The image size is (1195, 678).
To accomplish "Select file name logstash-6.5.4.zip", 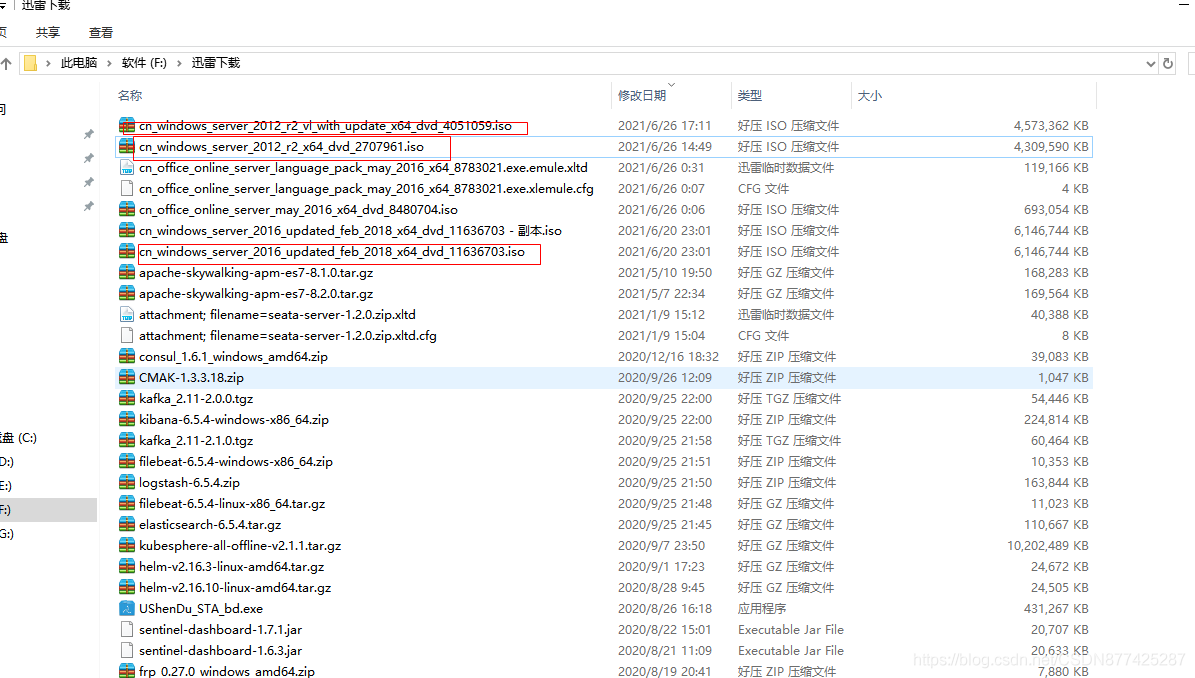I will (x=190, y=482).
